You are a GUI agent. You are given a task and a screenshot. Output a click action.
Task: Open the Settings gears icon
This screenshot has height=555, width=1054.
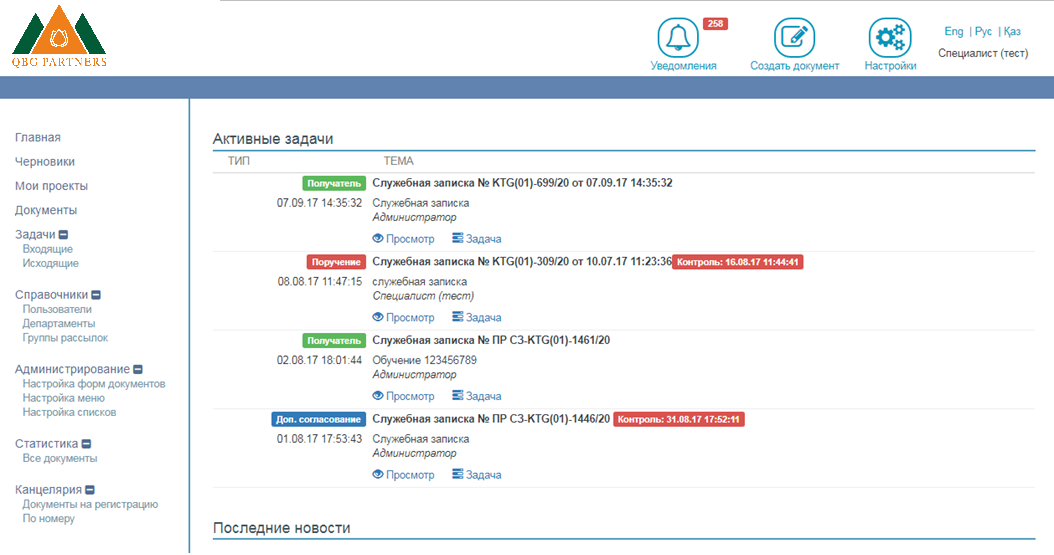(x=889, y=38)
